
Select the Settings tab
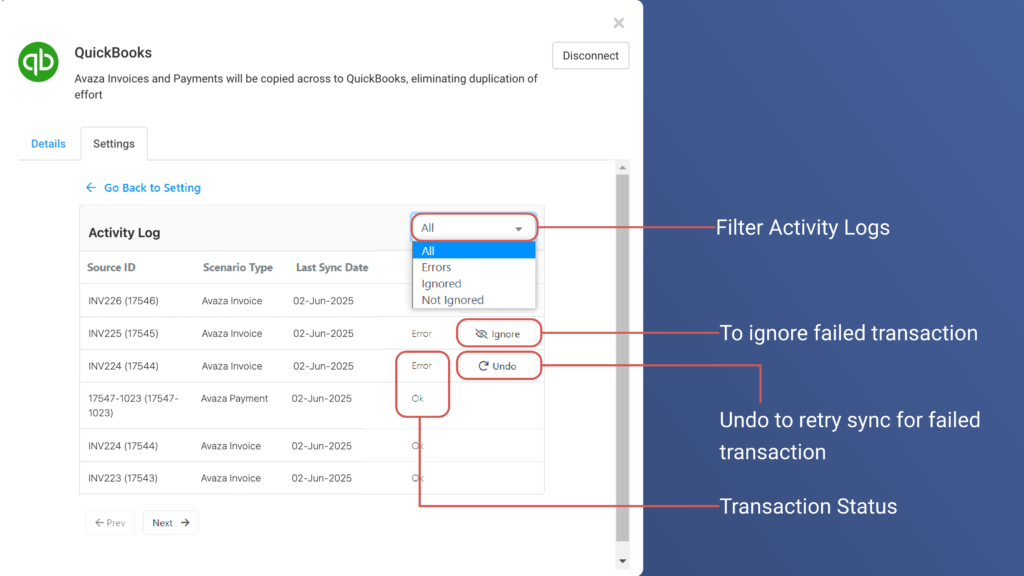point(114,144)
